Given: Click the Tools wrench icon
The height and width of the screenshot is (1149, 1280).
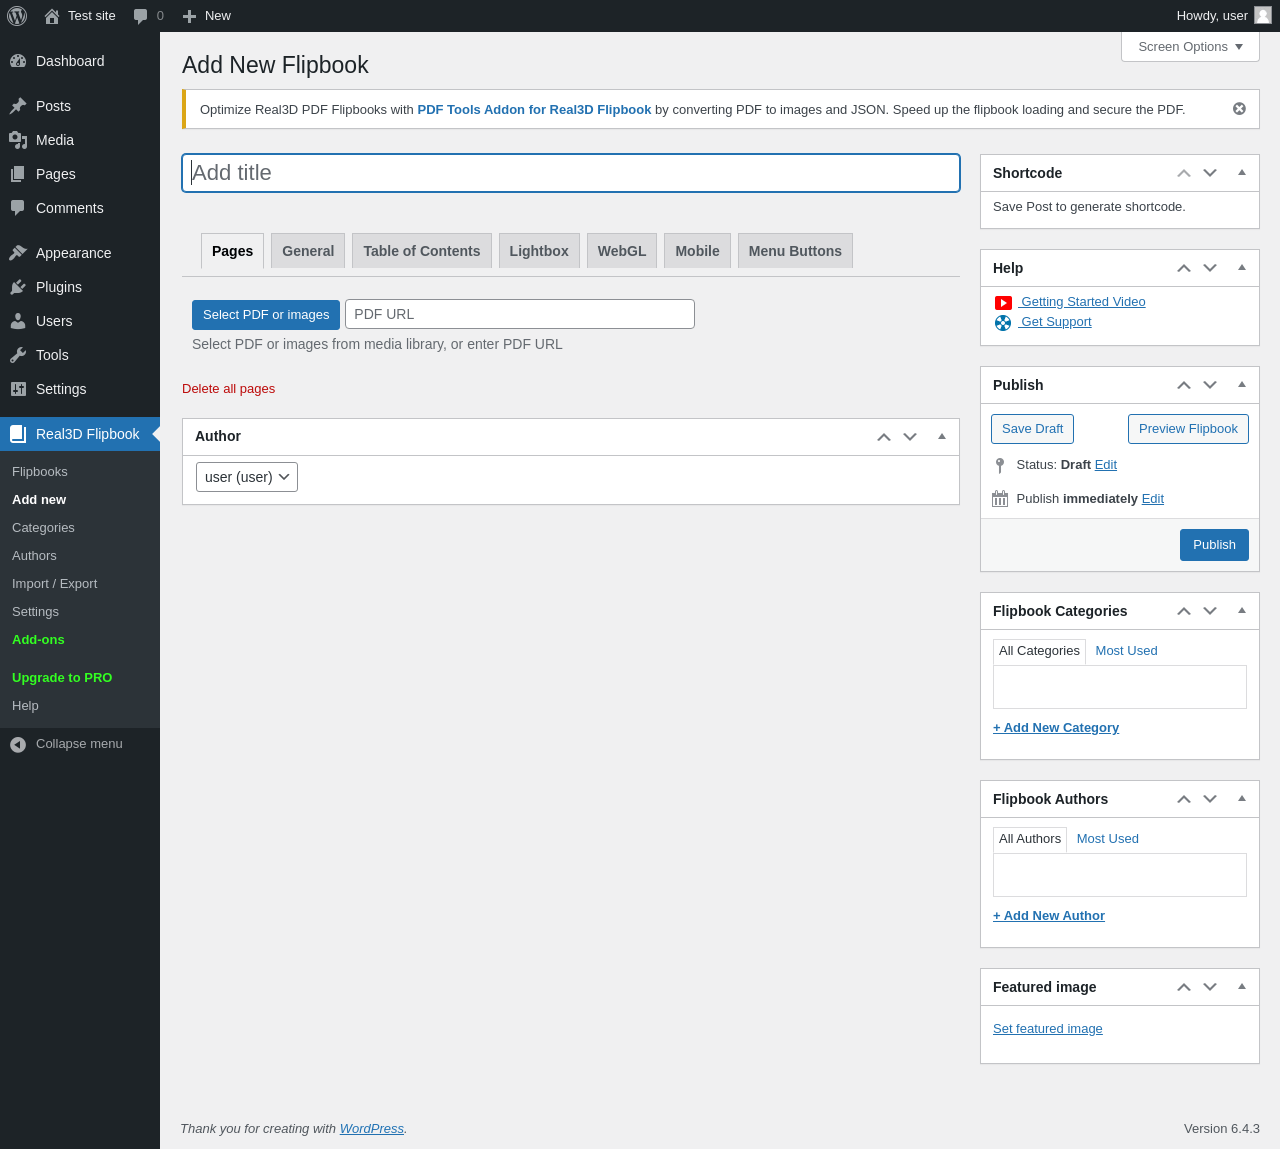Looking at the screenshot, I should pos(18,355).
